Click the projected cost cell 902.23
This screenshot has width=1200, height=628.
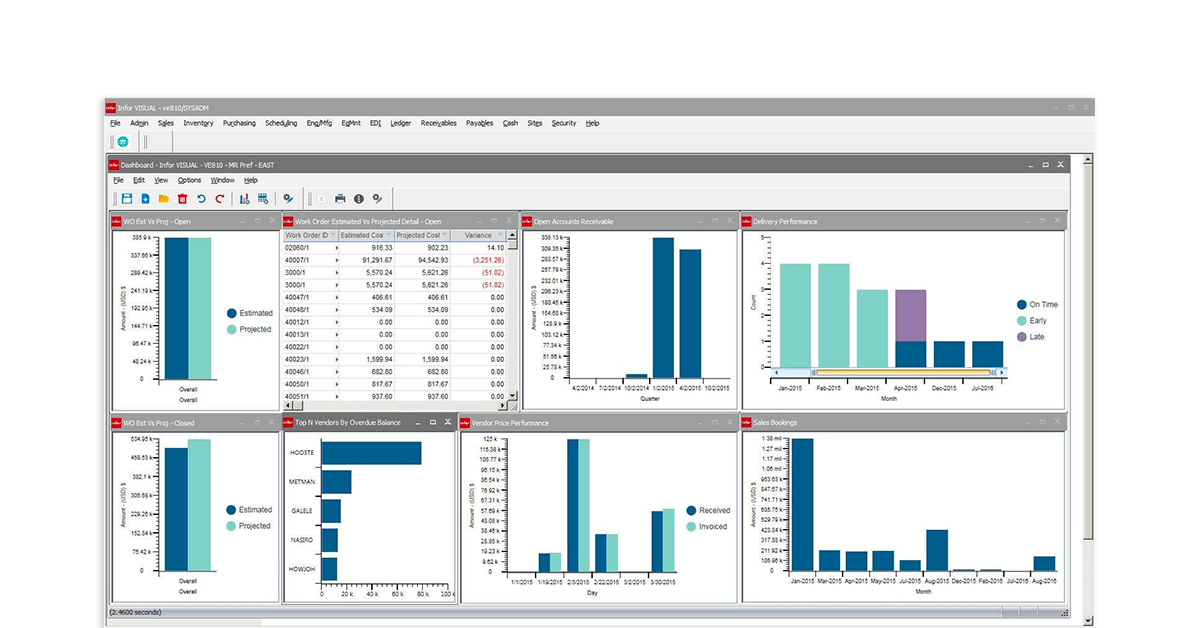(x=423, y=248)
